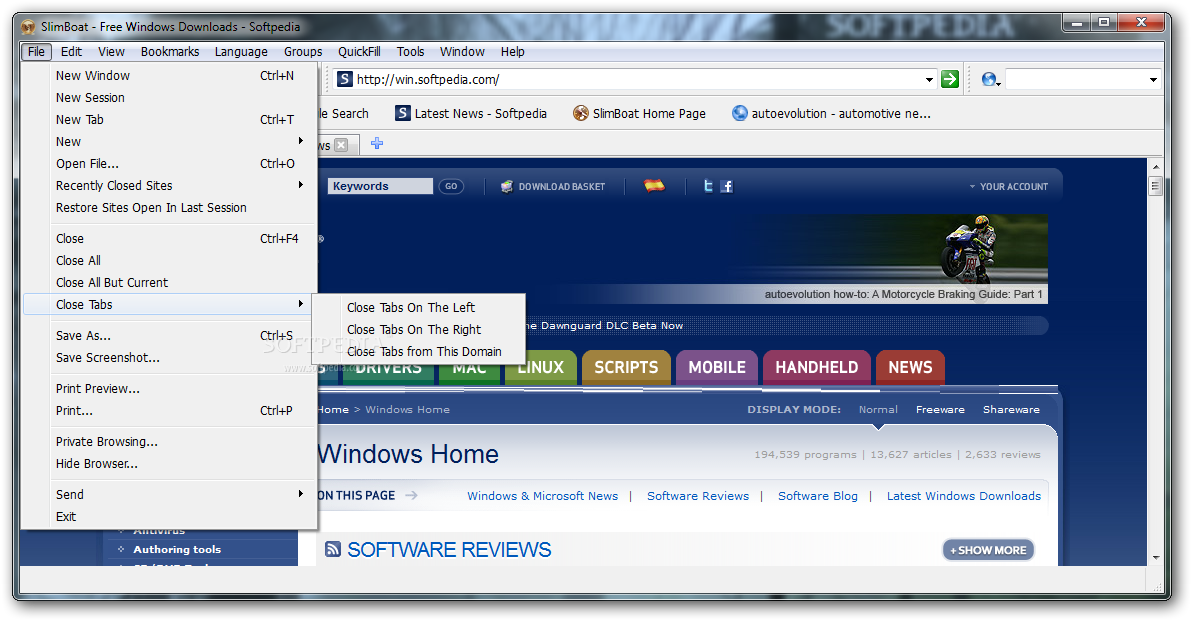1192x621 pixels.
Task: Switch display mode to Normal
Action: (878, 409)
